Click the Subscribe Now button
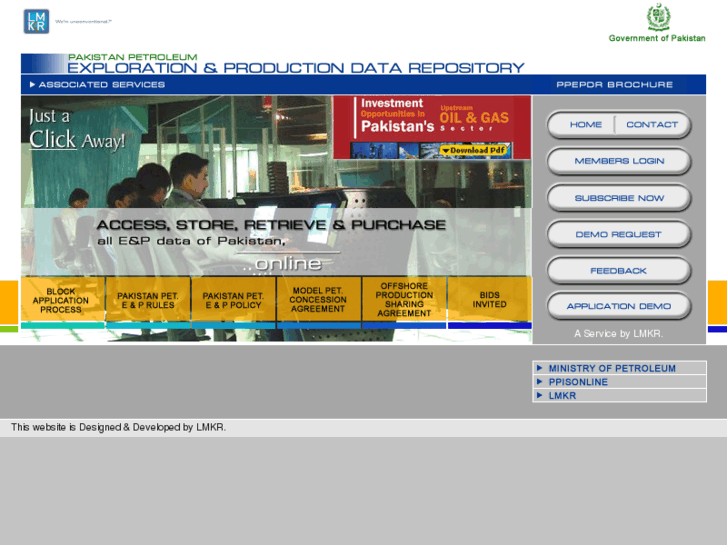727x545 pixels. tap(619, 198)
